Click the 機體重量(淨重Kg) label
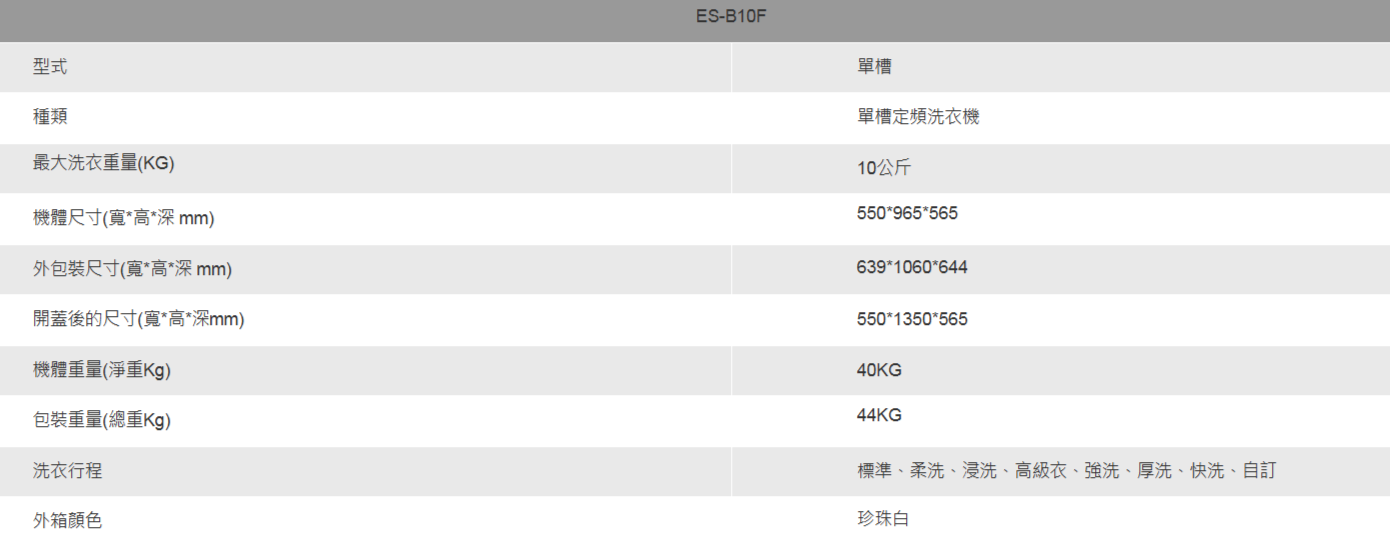The width and height of the screenshot is (1390, 540). [x=102, y=370]
